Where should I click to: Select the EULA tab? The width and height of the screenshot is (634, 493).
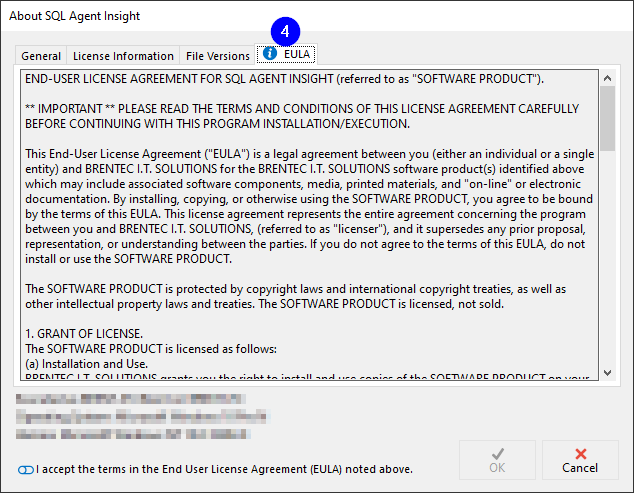(x=286, y=54)
